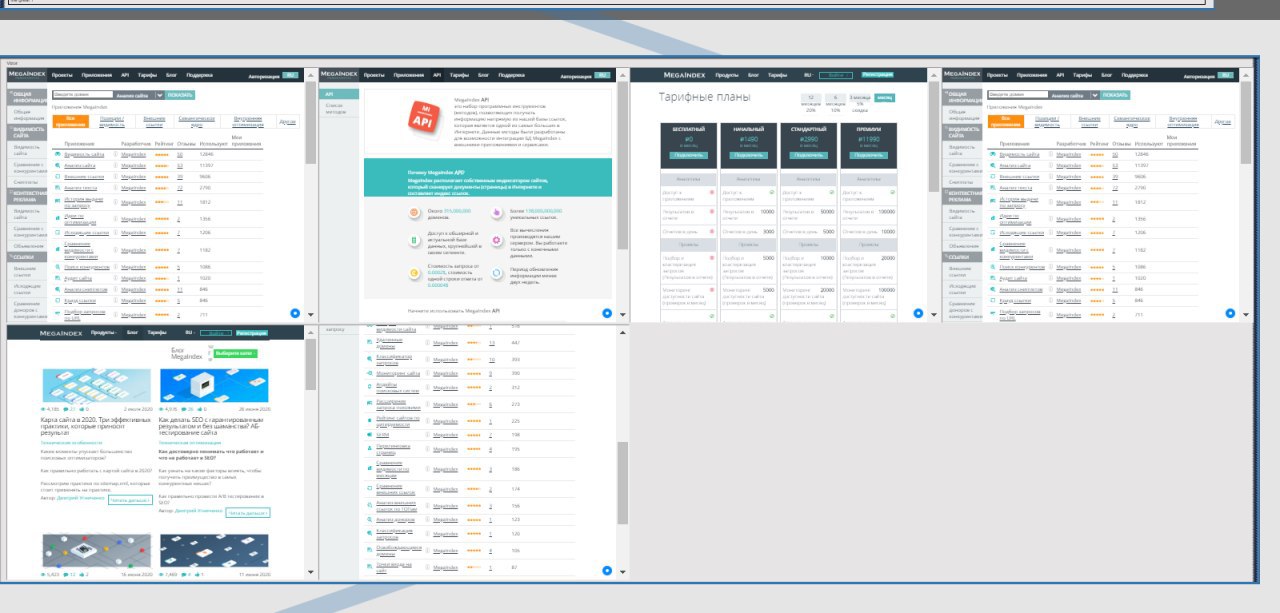The width and height of the screenshot is (1280, 613).
Task: Collapse Контекстная реклама section in the apps tile beside tariff plans
Action: pyautogui.click(x=963, y=196)
